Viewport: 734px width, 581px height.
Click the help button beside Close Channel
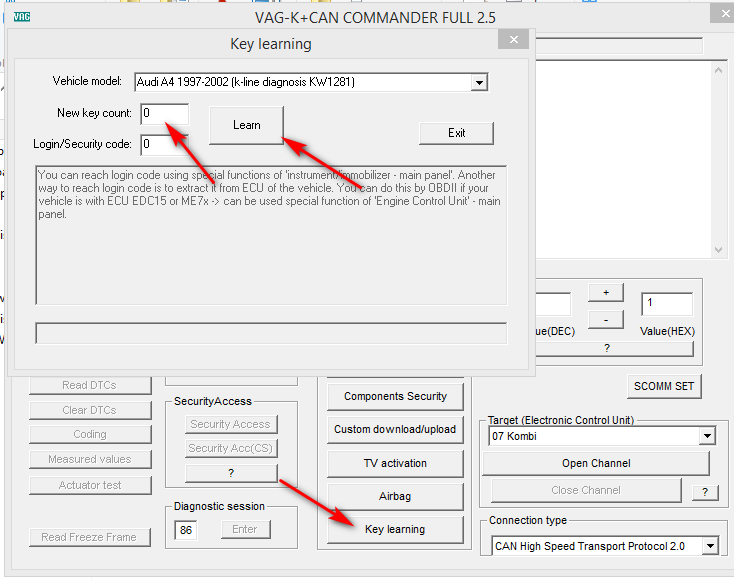705,492
